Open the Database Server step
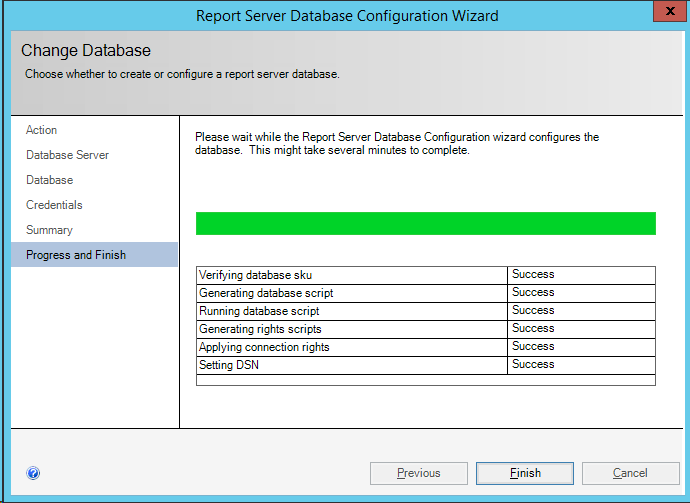This screenshot has height=503, width=690. [68, 155]
